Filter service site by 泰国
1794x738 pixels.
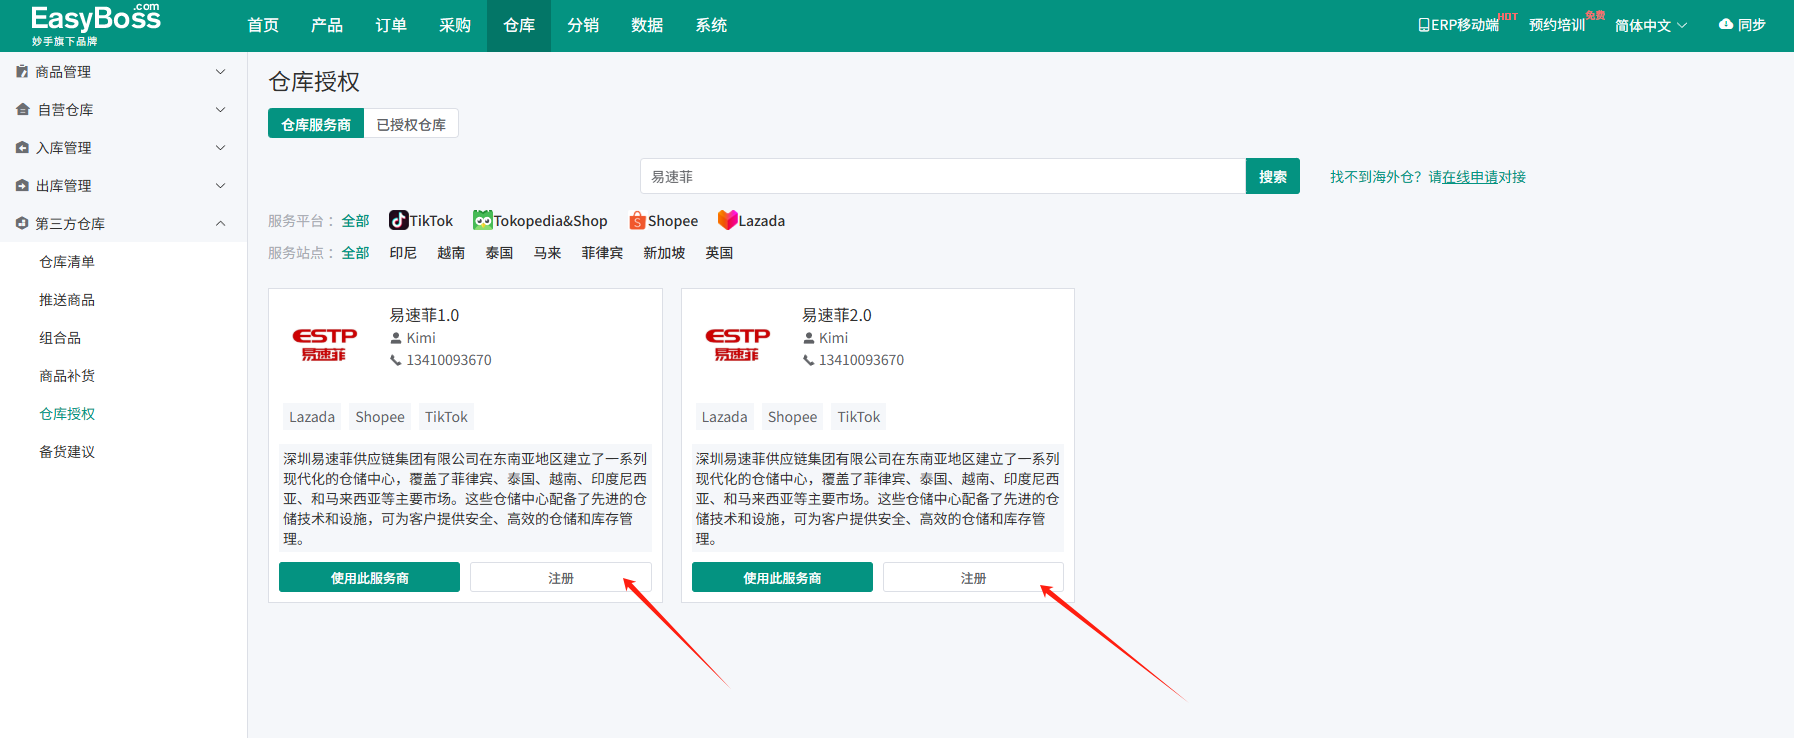[x=499, y=253]
